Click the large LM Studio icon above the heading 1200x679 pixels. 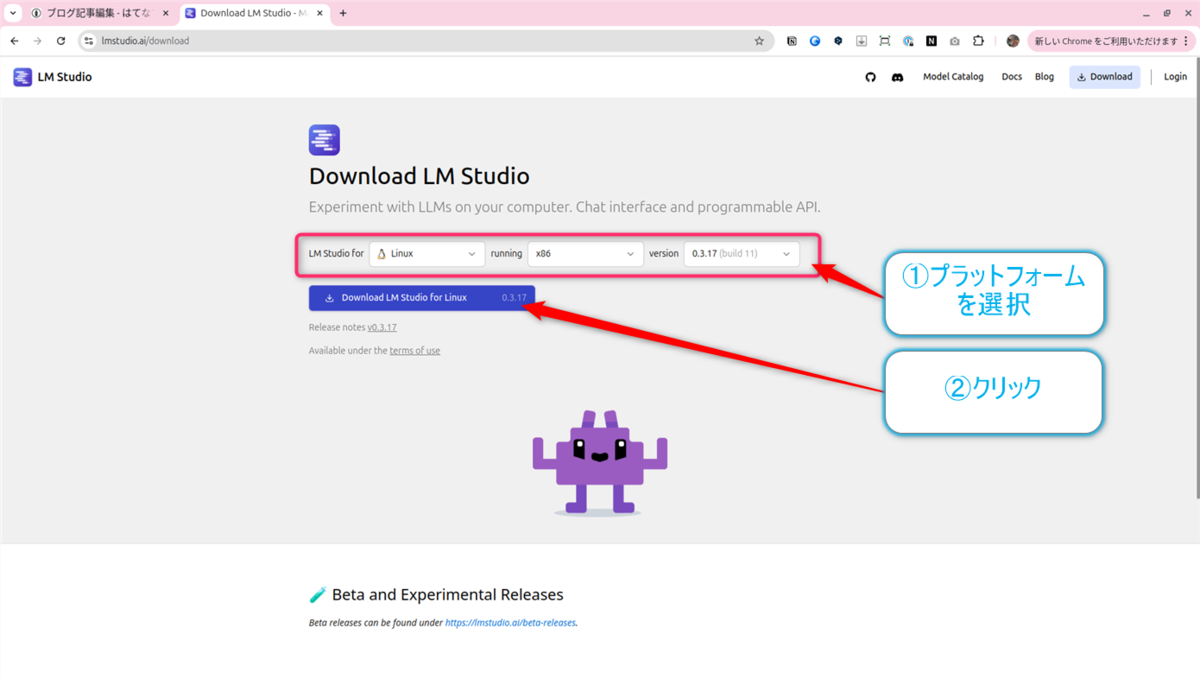[324, 140]
